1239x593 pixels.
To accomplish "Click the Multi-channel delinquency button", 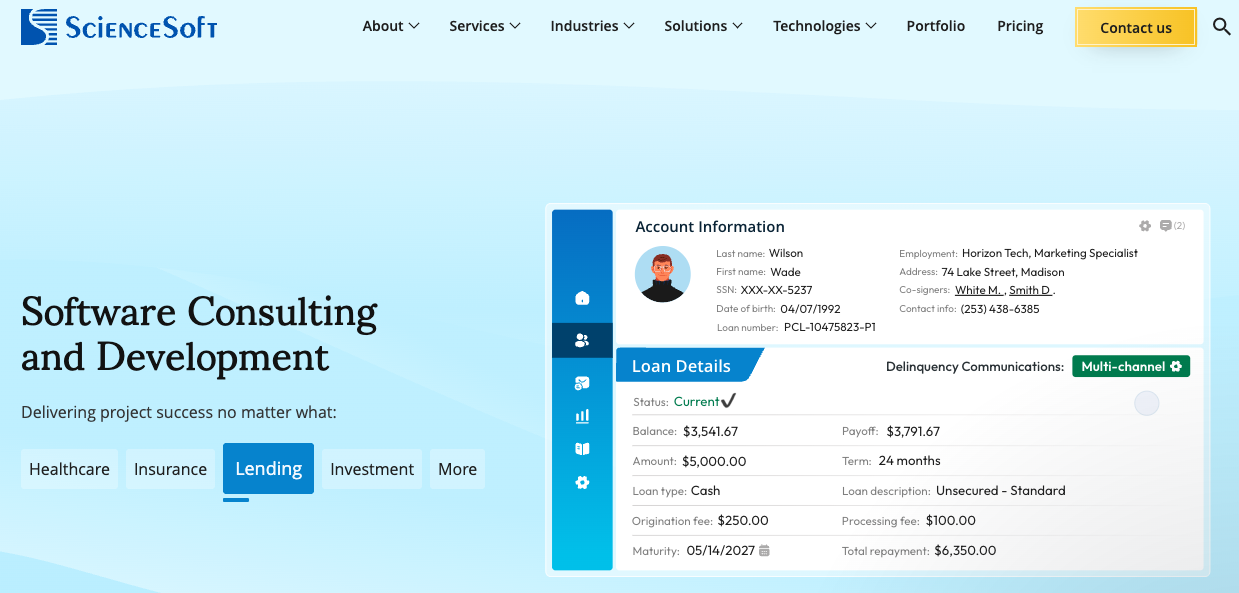I will [x=1131, y=367].
